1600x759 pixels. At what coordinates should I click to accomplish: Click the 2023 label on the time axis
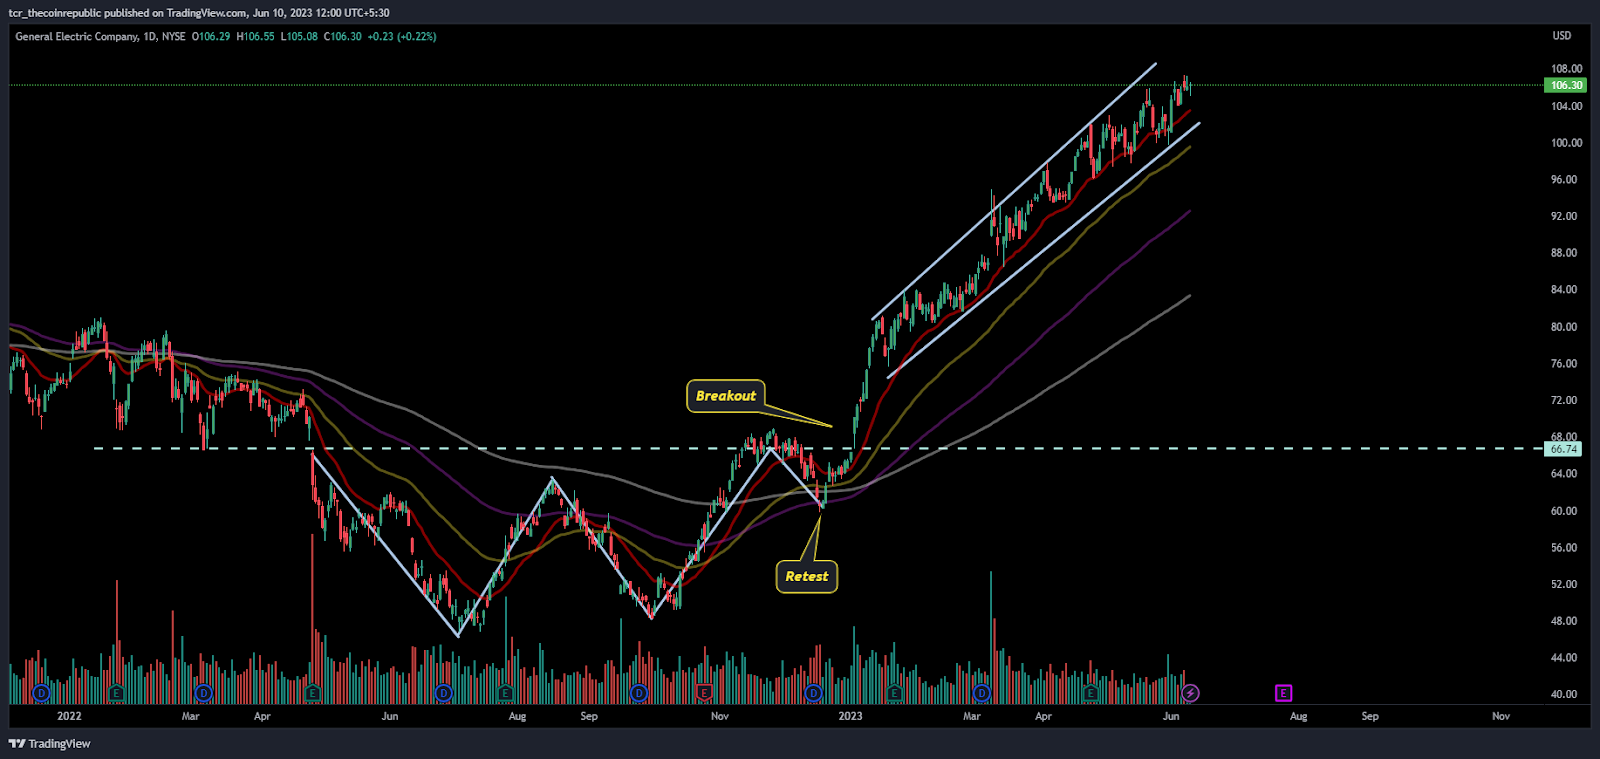850,716
